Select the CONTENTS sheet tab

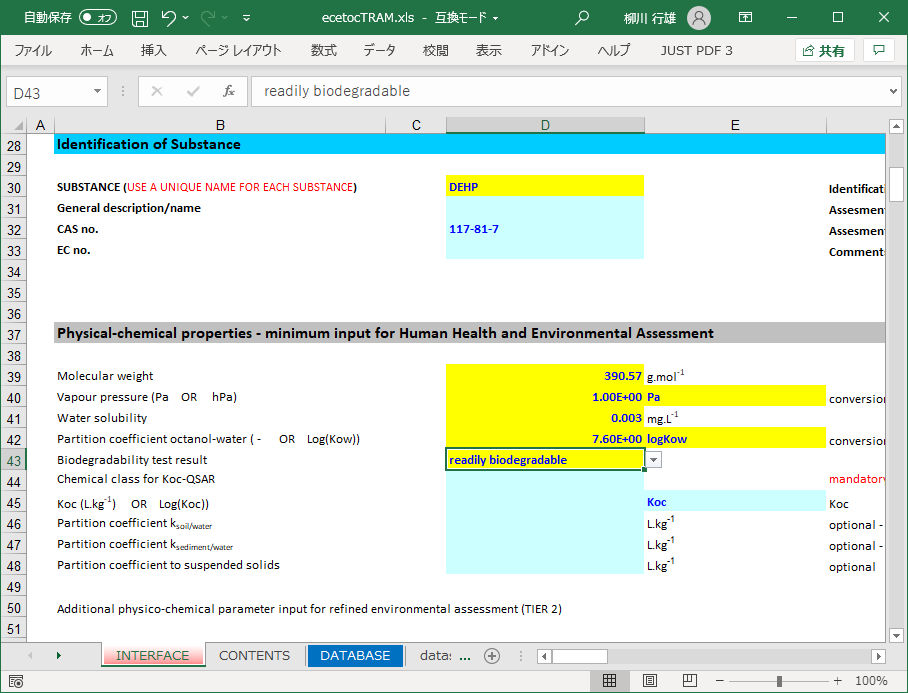click(254, 656)
